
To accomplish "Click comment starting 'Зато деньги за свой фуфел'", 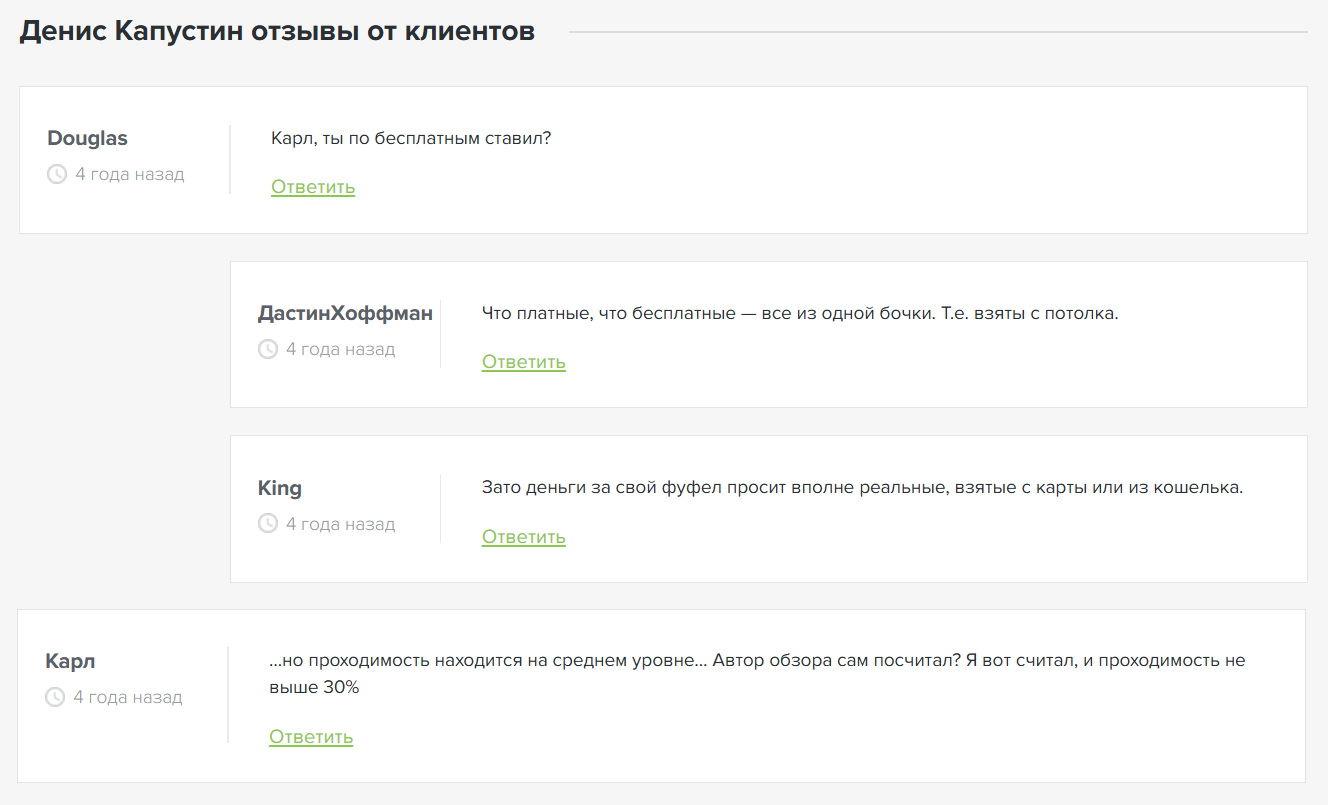I will coord(862,488).
